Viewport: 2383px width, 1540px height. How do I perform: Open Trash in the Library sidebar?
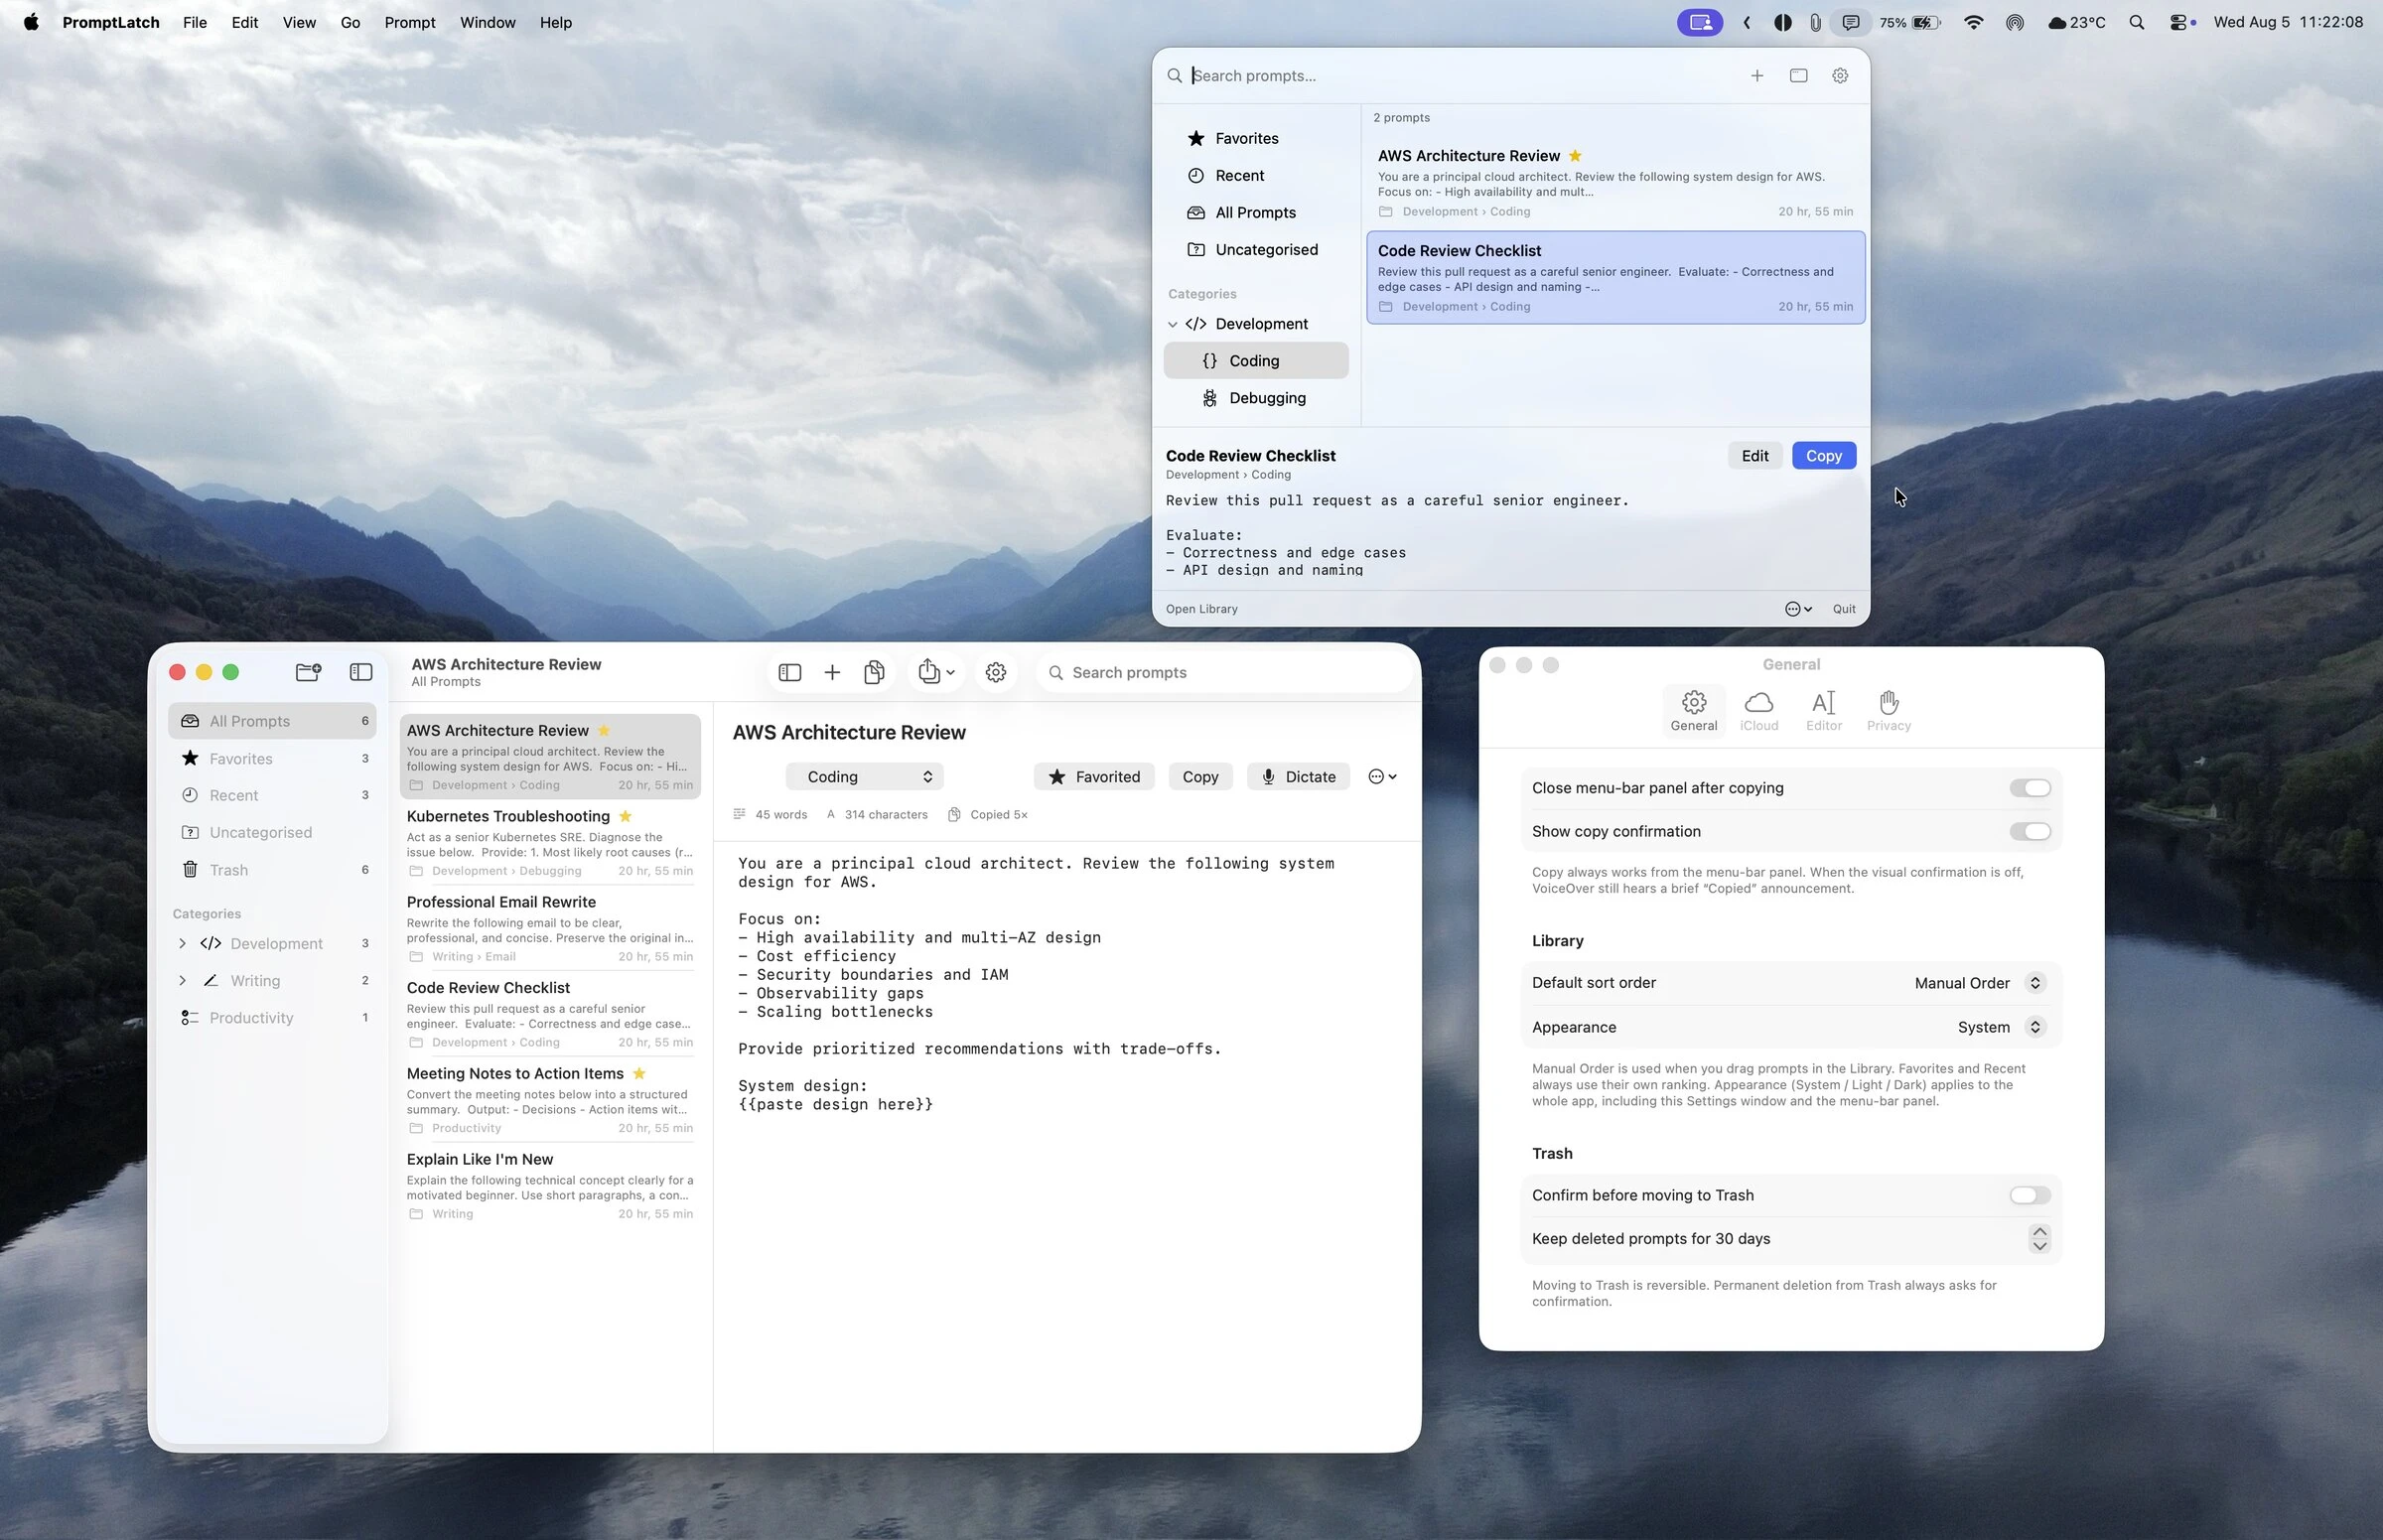(x=272, y=870)
